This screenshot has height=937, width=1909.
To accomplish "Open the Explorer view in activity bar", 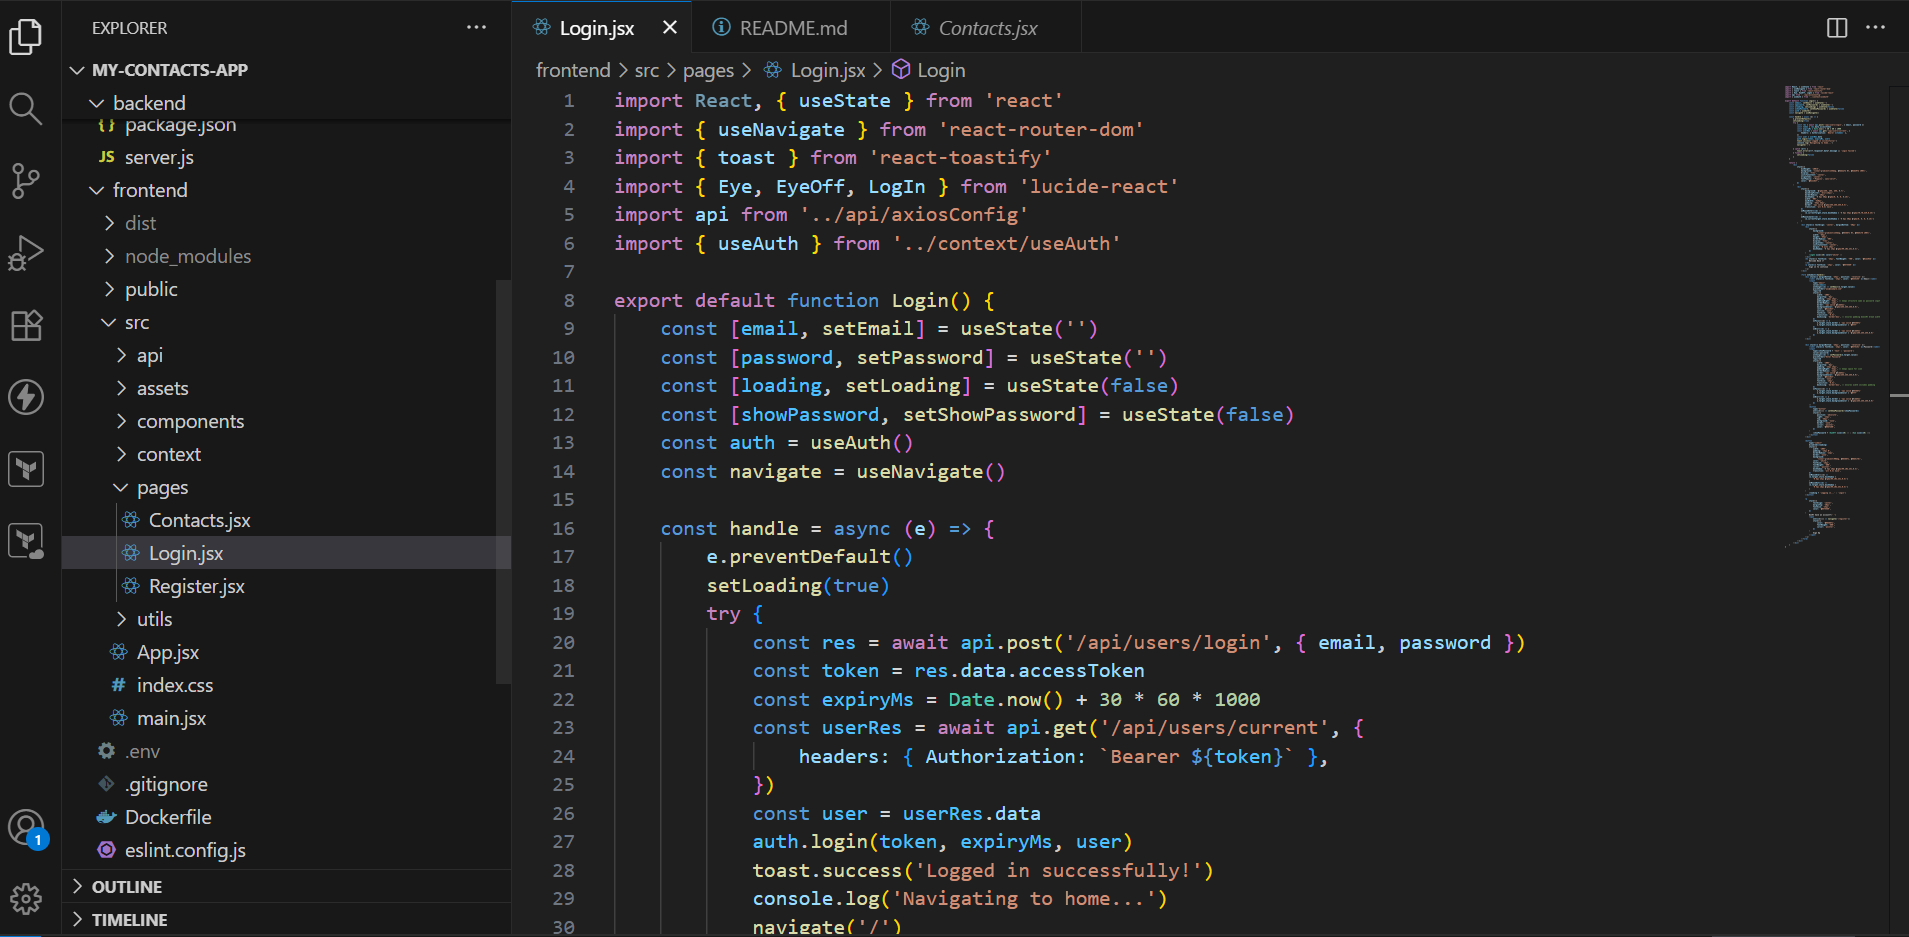I will click(26, 38).
